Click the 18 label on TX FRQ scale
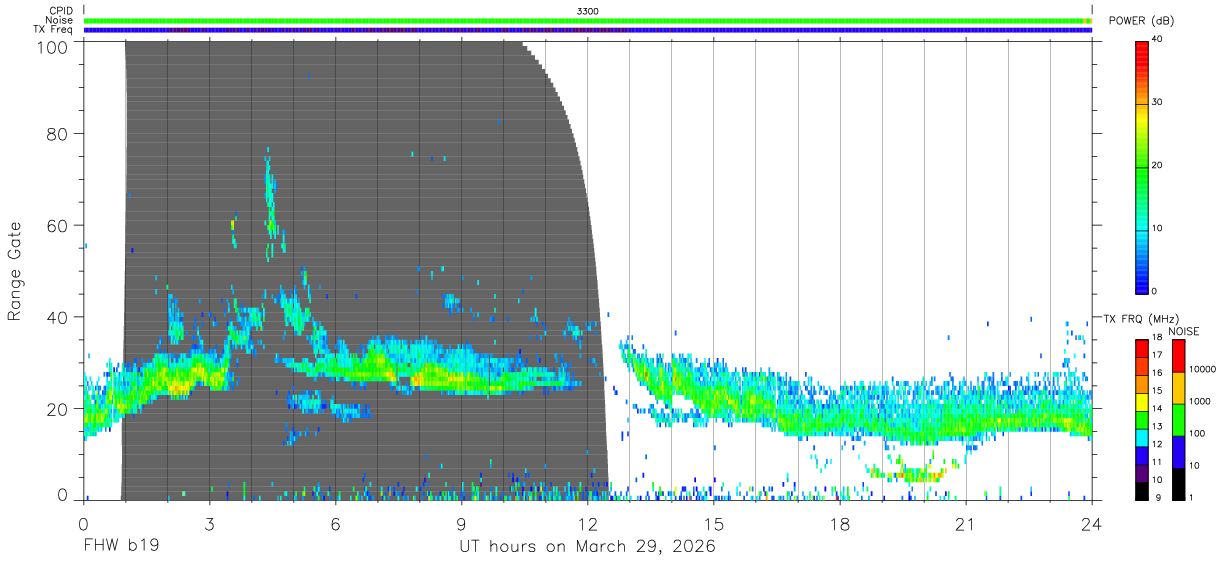 (1157, 339)
